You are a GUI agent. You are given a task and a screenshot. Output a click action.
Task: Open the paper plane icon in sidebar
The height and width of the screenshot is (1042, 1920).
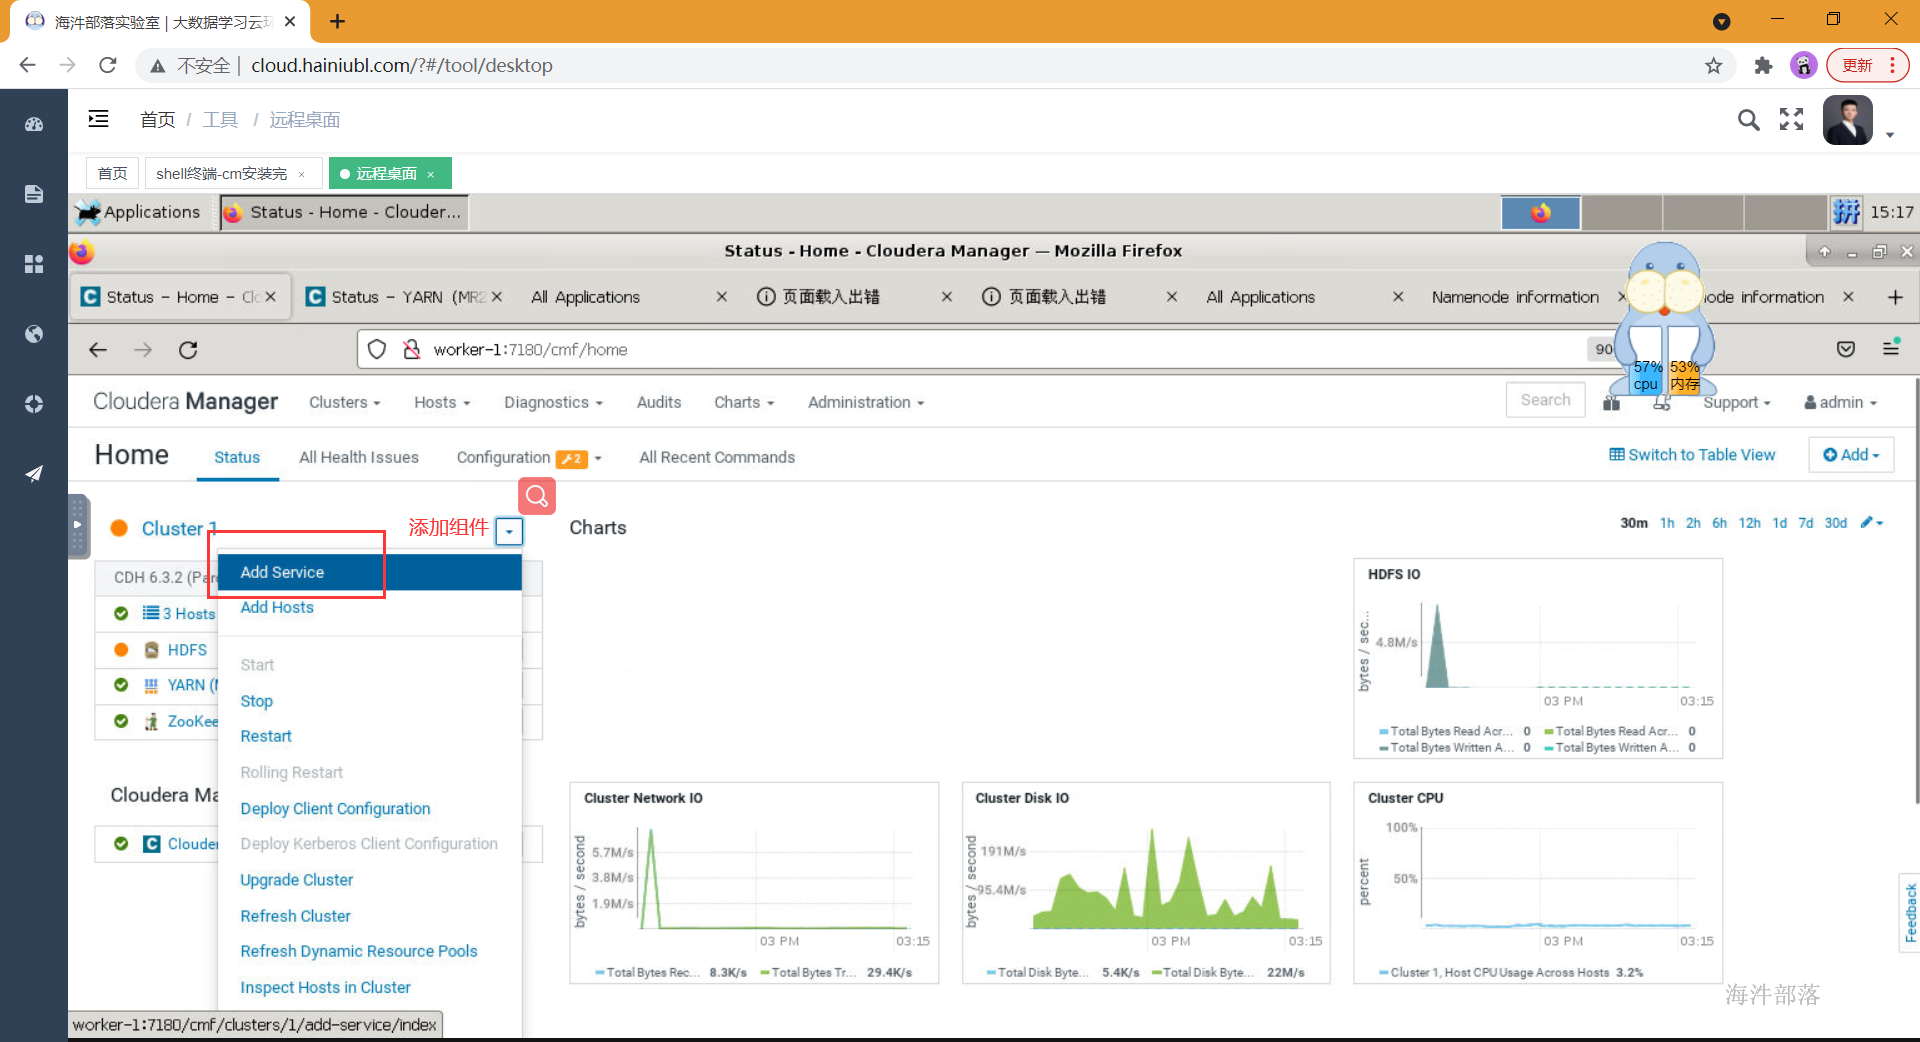[34, 473]
